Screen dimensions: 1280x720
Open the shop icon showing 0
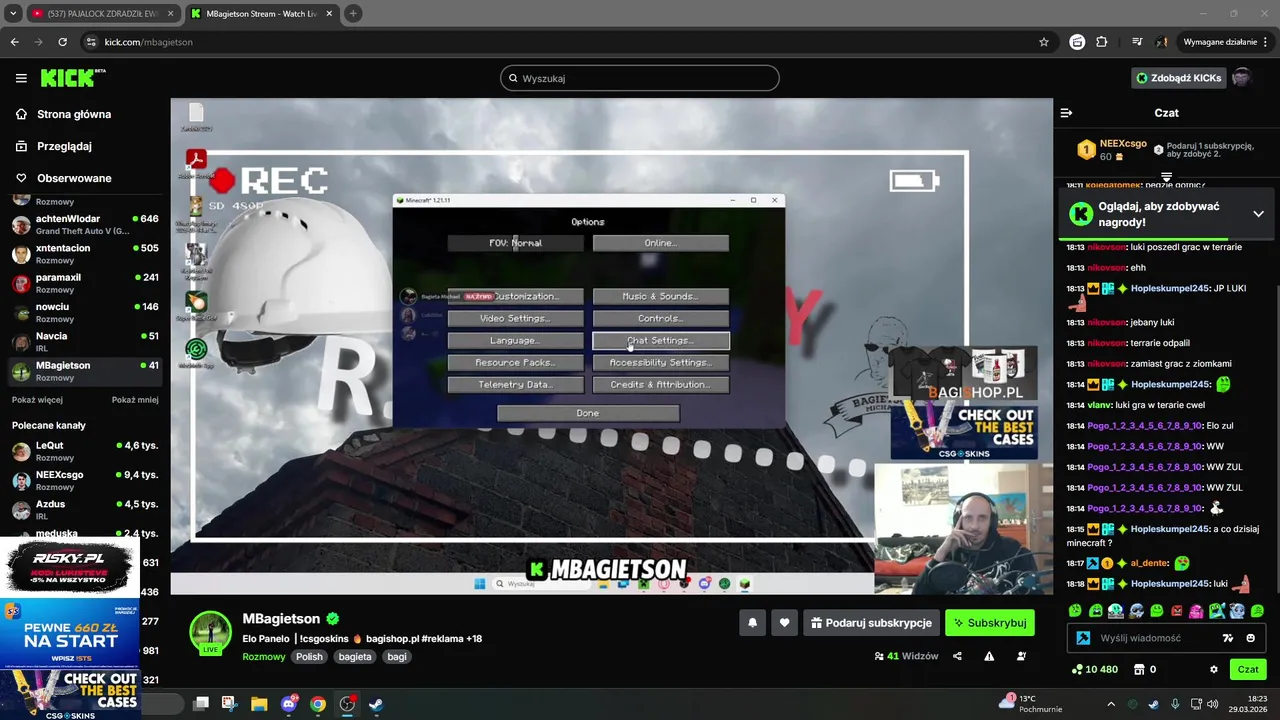coord(1144,670)
